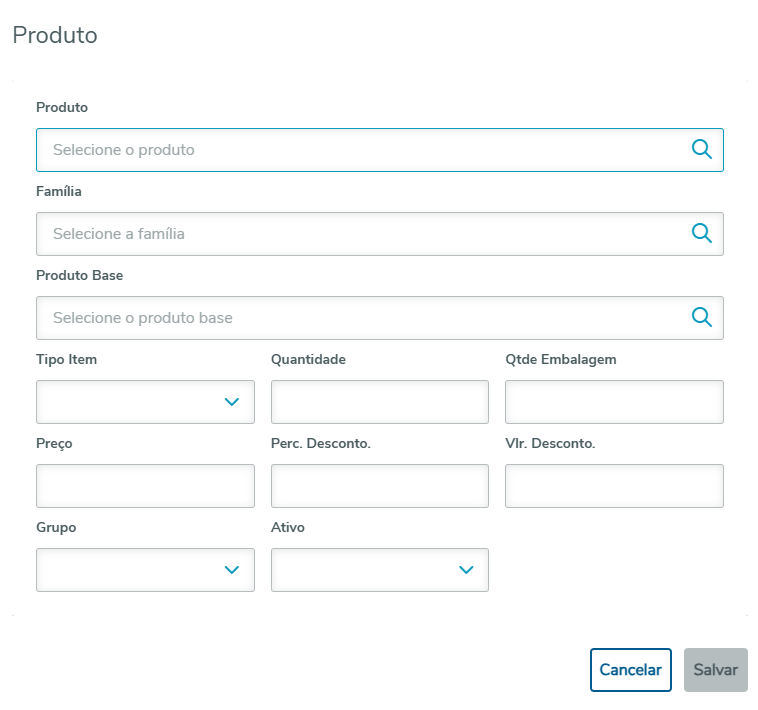Viewport: 758px width, 710px height.
Task: Click into the 'Selecione a família' input
Action: tap(360, 234)
